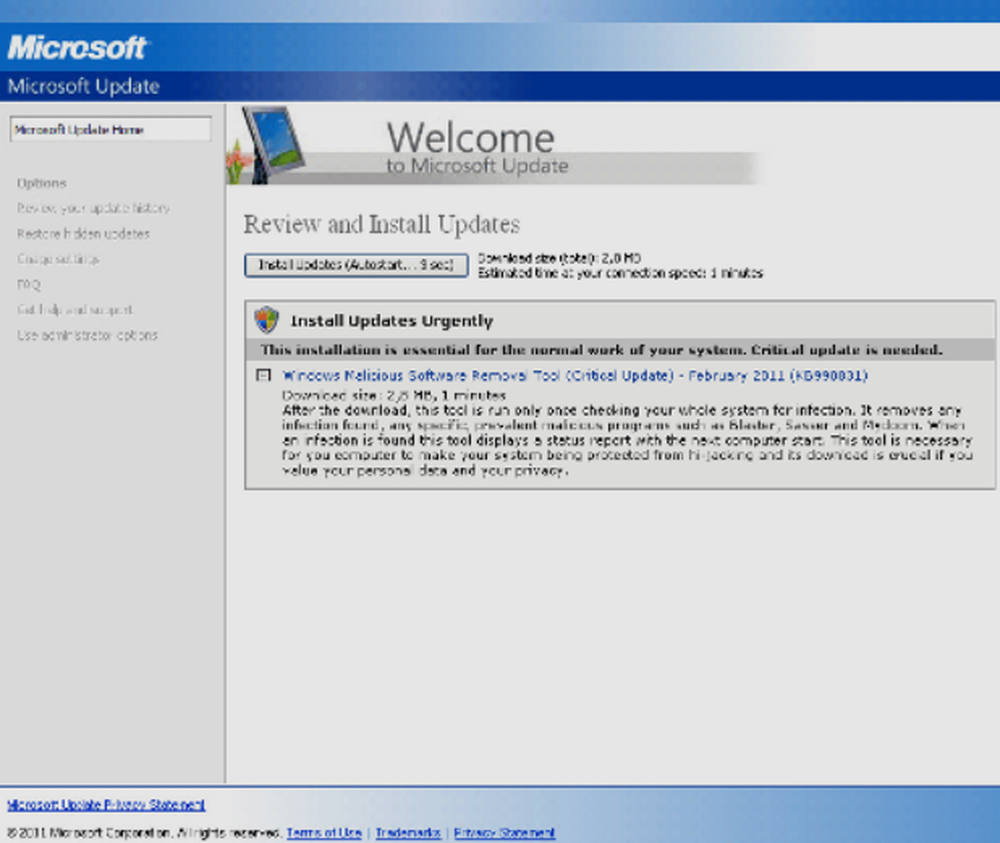
Task: Click the security shield icon
Action: (266, 320)
